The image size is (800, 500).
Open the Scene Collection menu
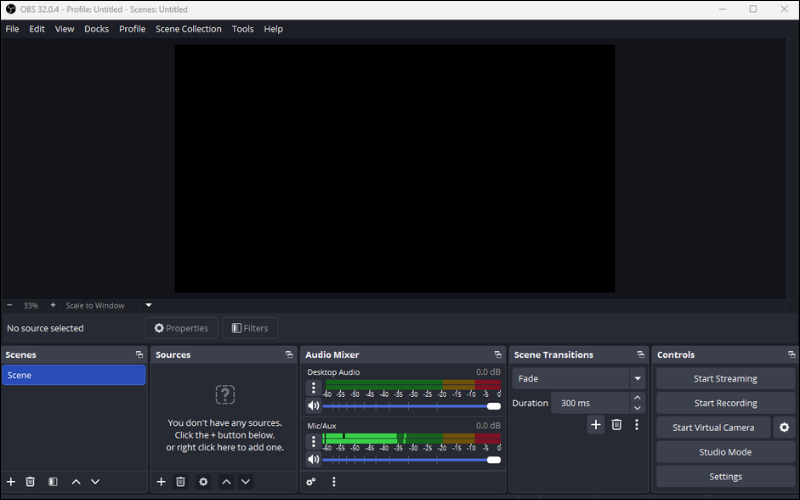click(x=188, y=29)
